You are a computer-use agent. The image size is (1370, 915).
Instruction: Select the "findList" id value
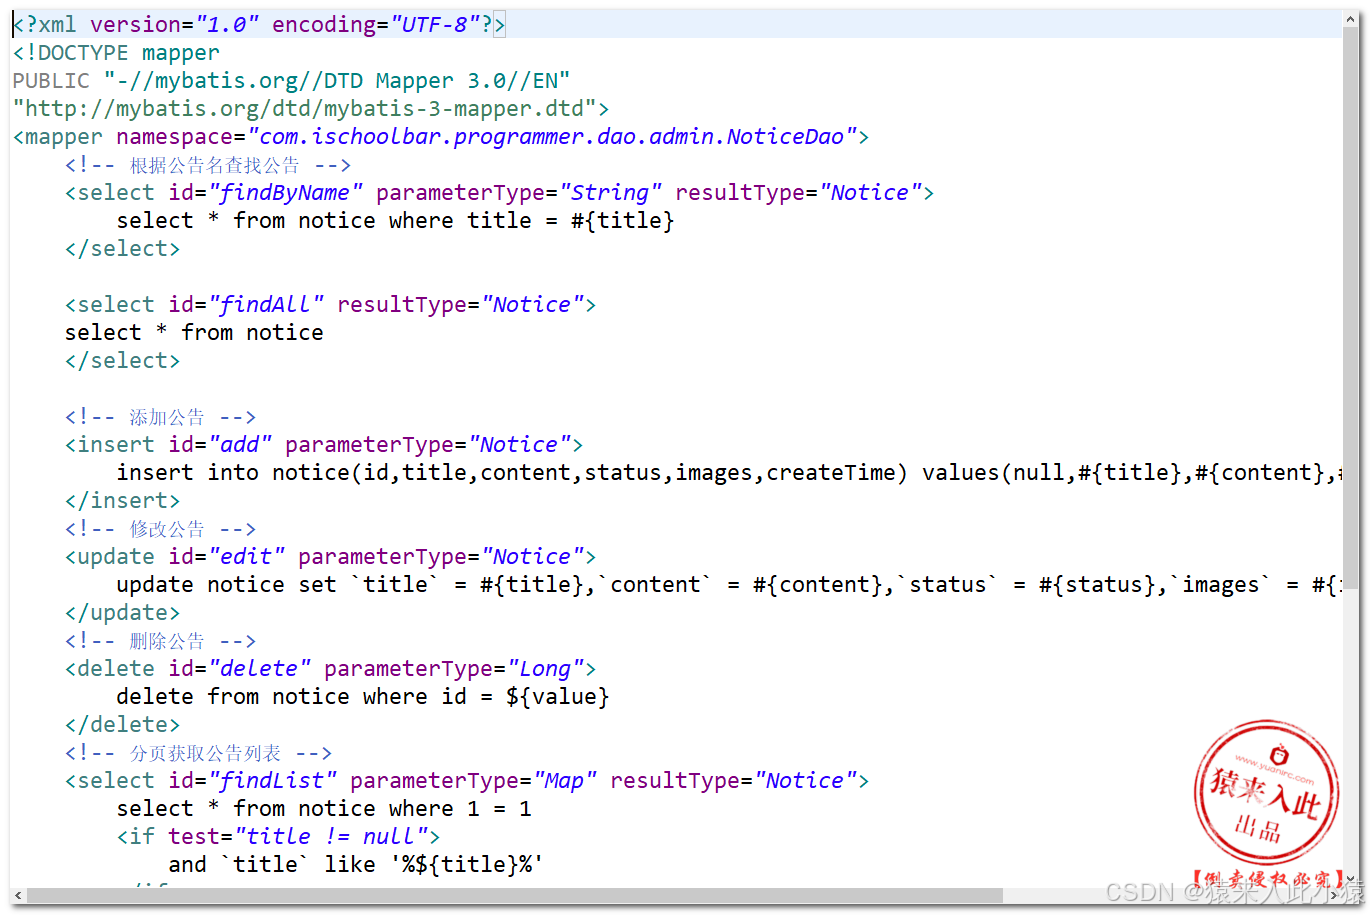[273, 780]
